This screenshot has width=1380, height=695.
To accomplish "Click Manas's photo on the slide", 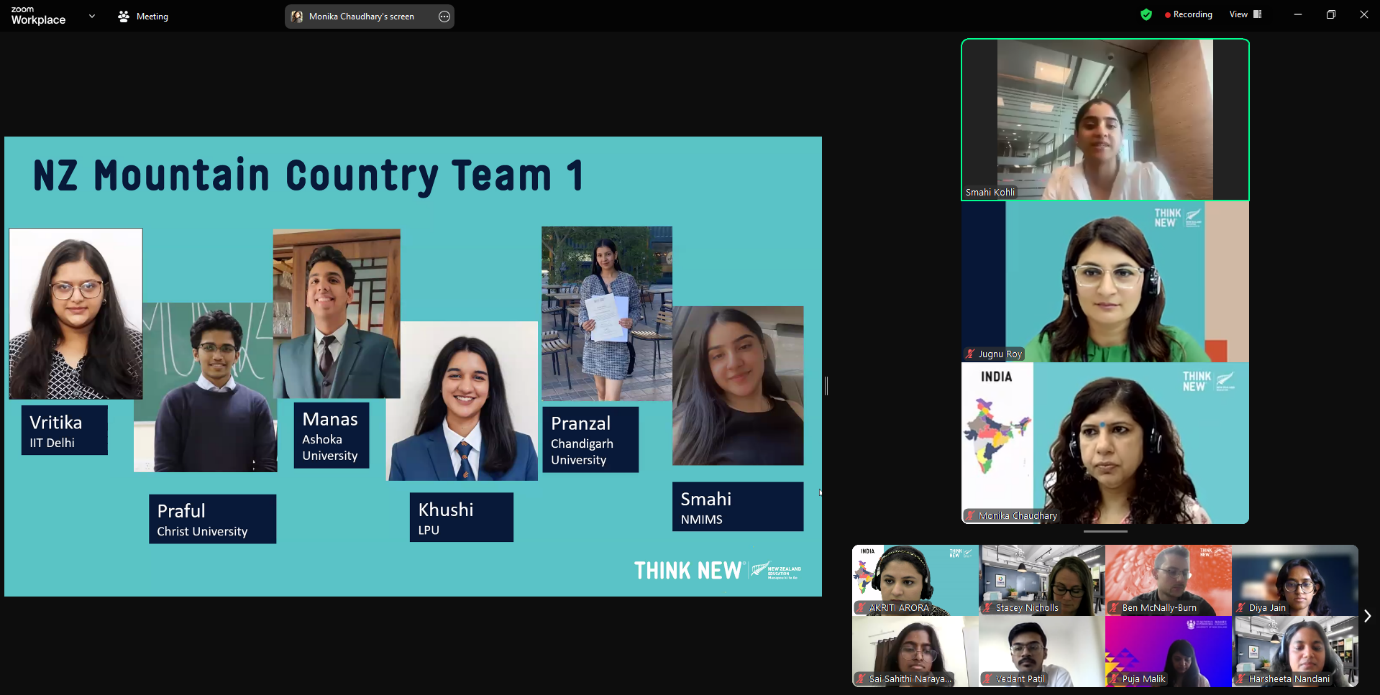I will [336, 314].
